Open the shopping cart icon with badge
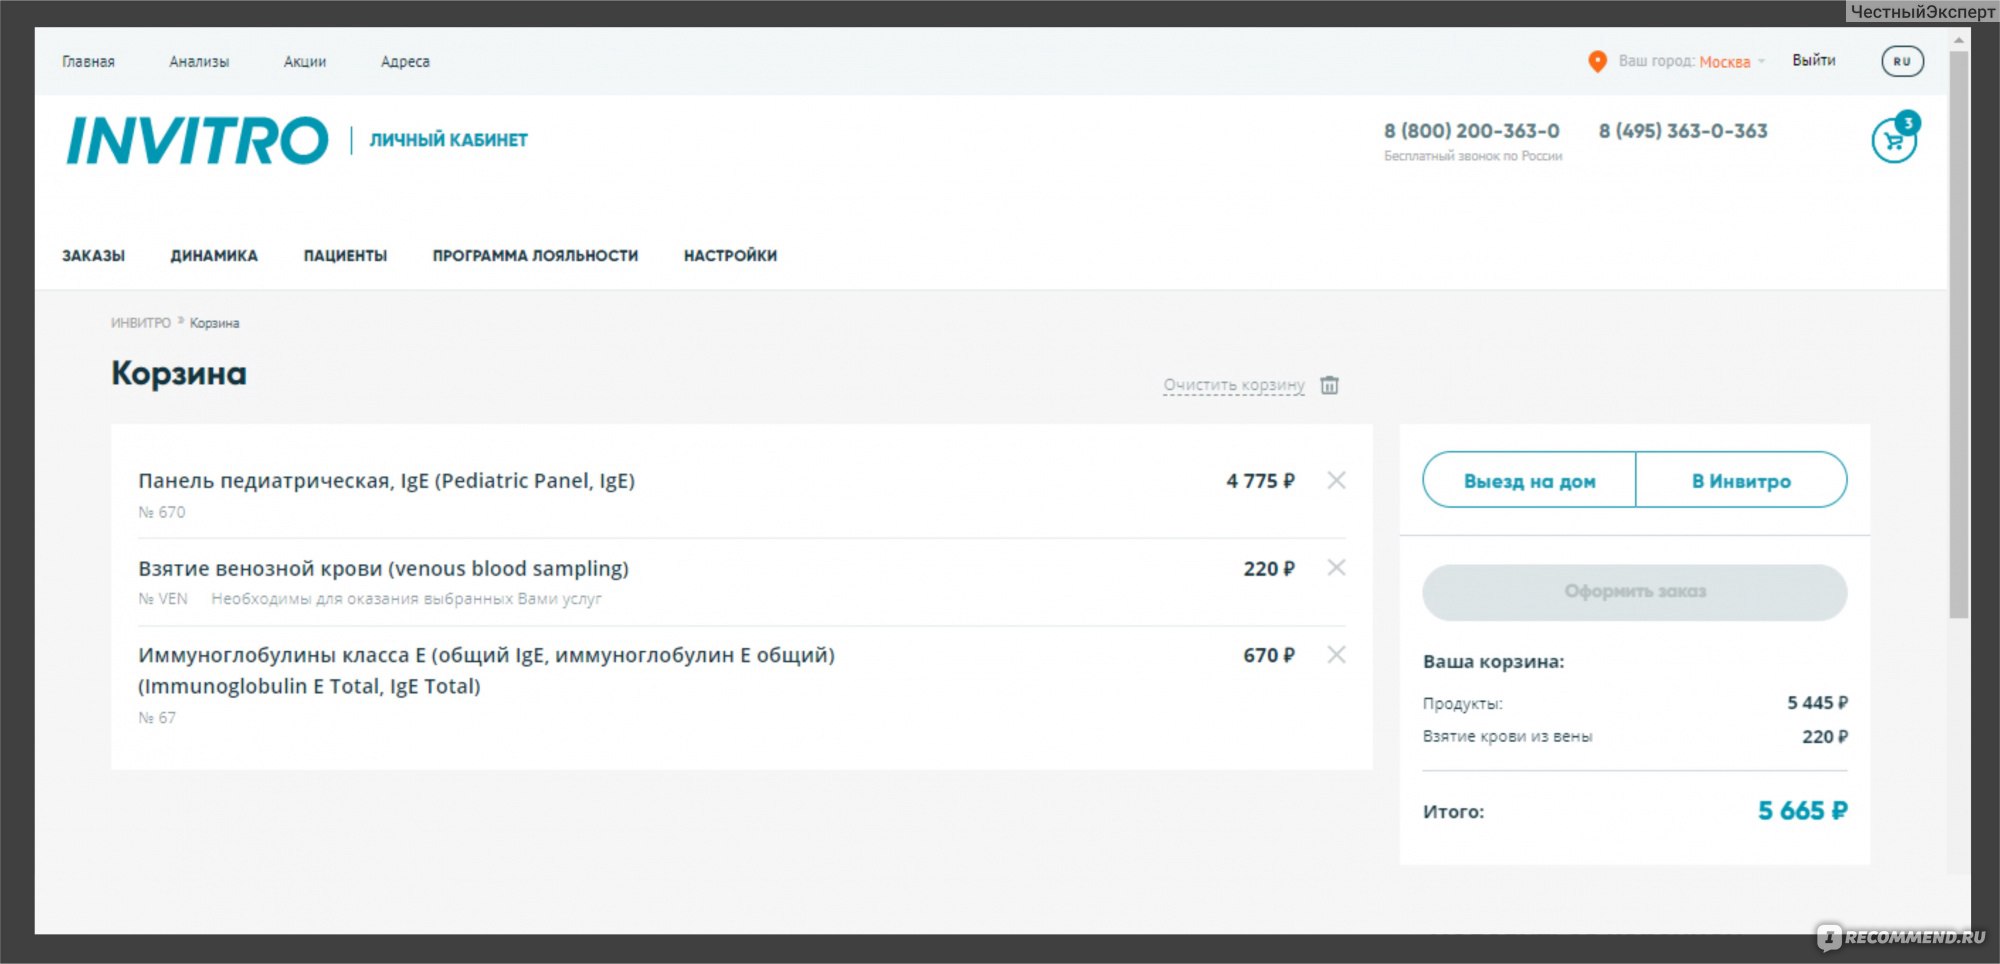Screen dimensions: 2000x964 pyautogui.click(x=1895, y=139)
